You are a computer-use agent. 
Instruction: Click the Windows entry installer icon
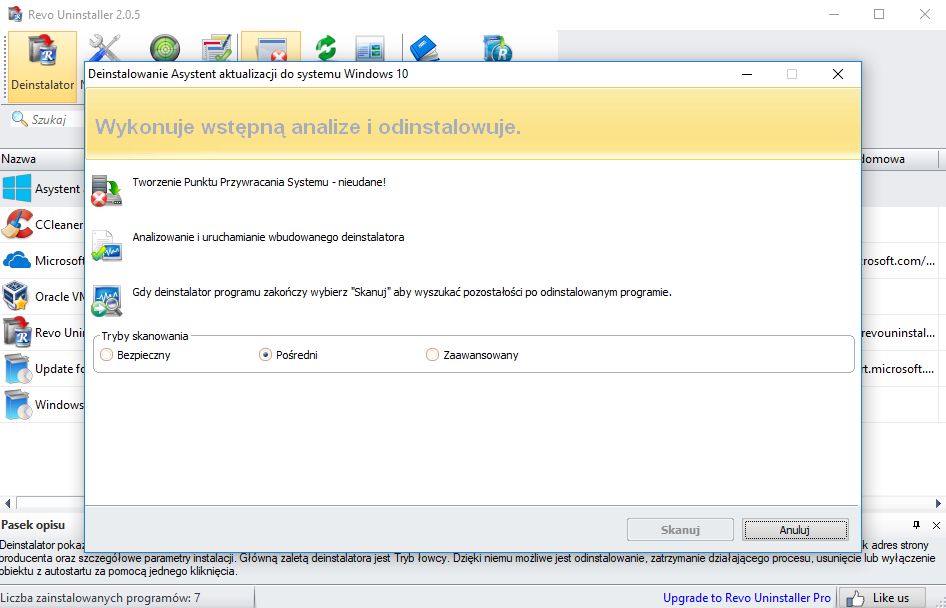point(17,405)
